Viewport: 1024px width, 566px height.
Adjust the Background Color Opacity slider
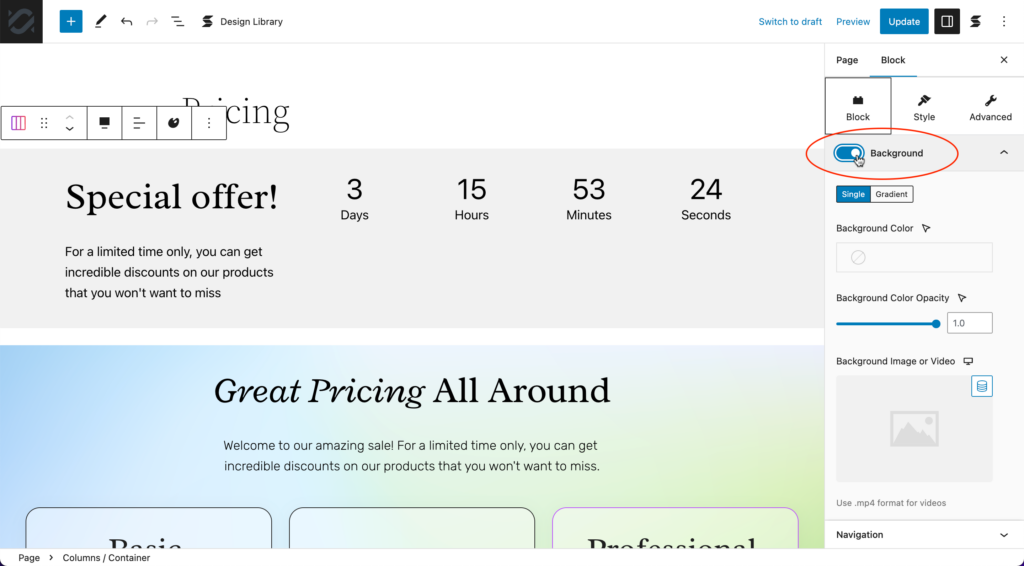pos(888,324)
